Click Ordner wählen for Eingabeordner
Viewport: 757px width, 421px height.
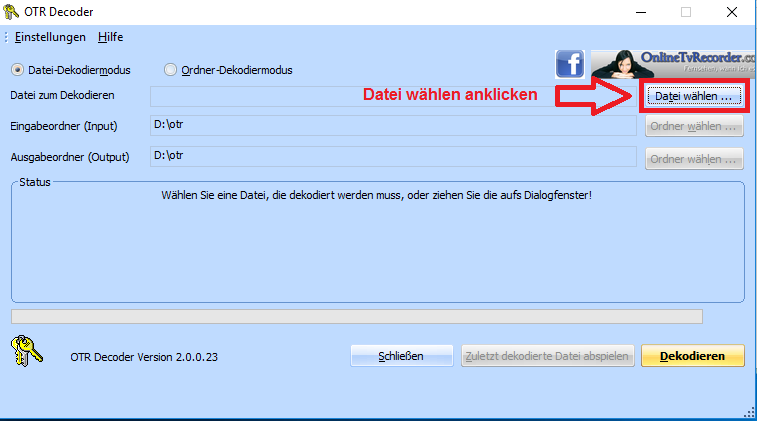click(694, 127)
